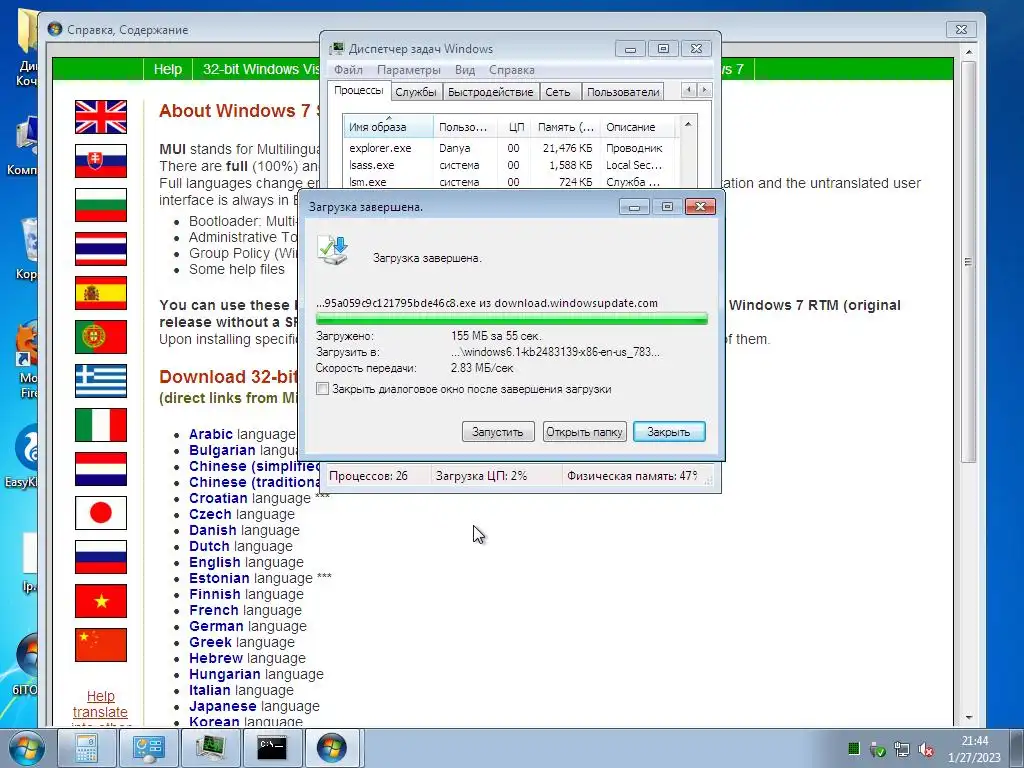Viewport: 1024px width, 768px height.
Task: Click the Japanese flag icon
Action: click(x=101, y=513)
